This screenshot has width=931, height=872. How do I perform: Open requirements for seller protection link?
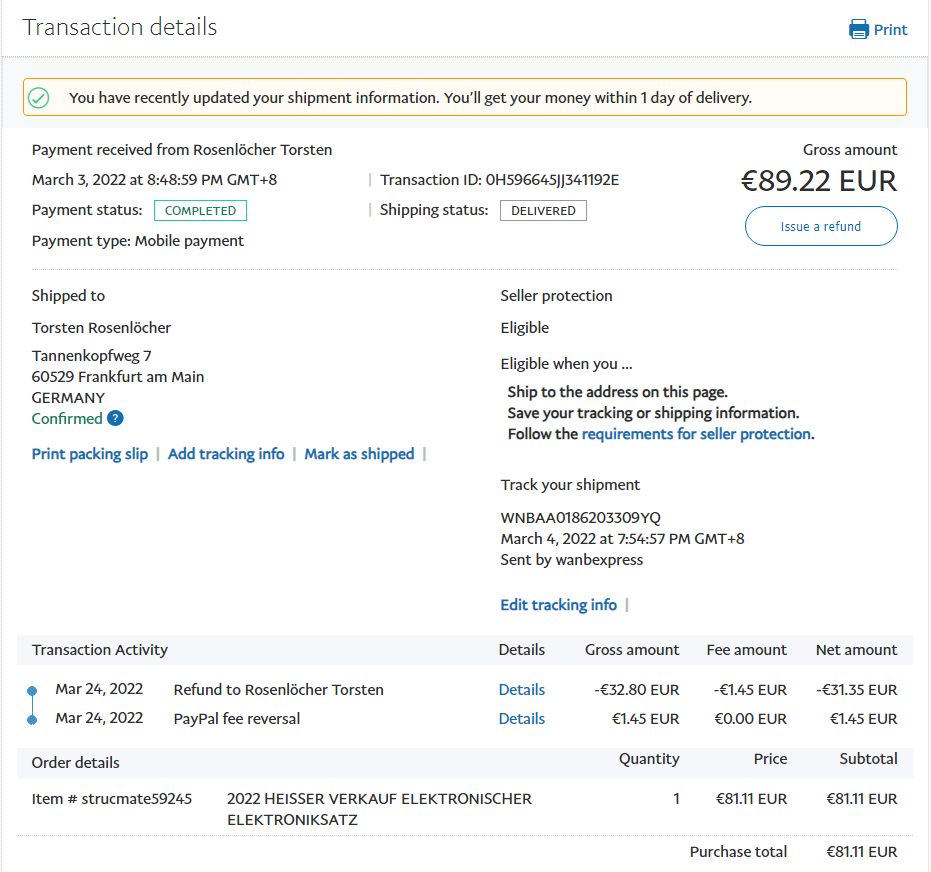point(696,434)
